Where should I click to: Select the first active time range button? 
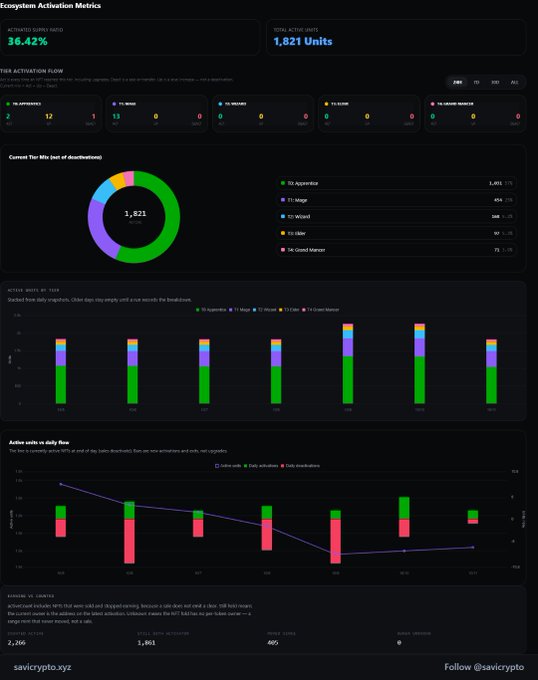[x=457, y=82]
